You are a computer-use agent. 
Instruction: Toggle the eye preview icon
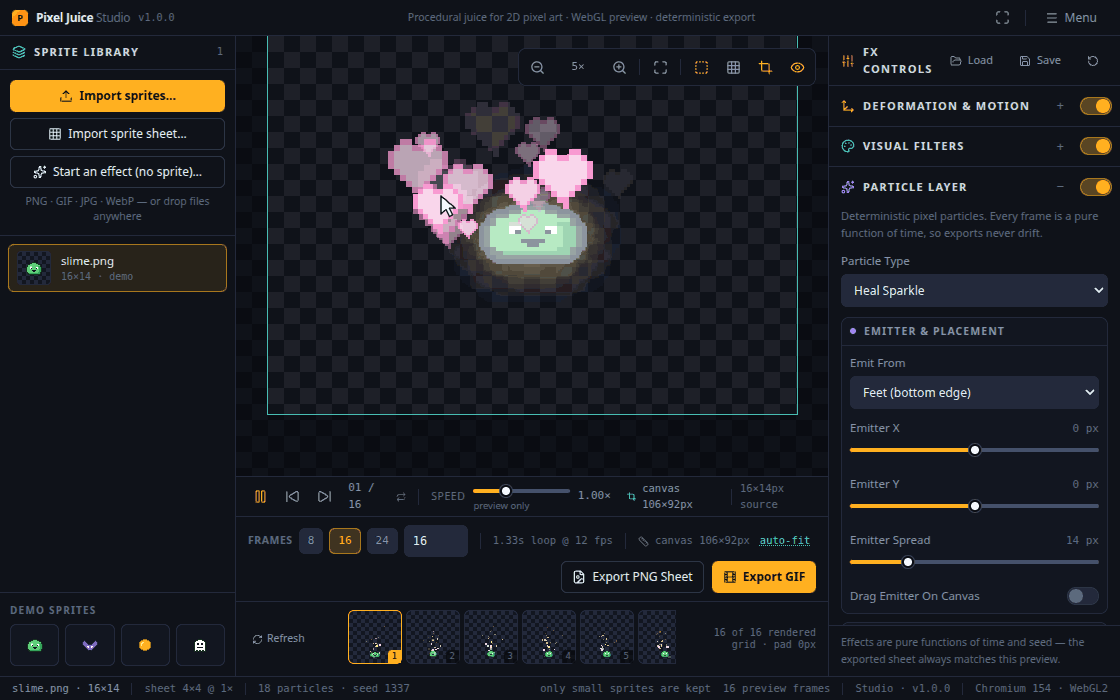click(797, 67)
